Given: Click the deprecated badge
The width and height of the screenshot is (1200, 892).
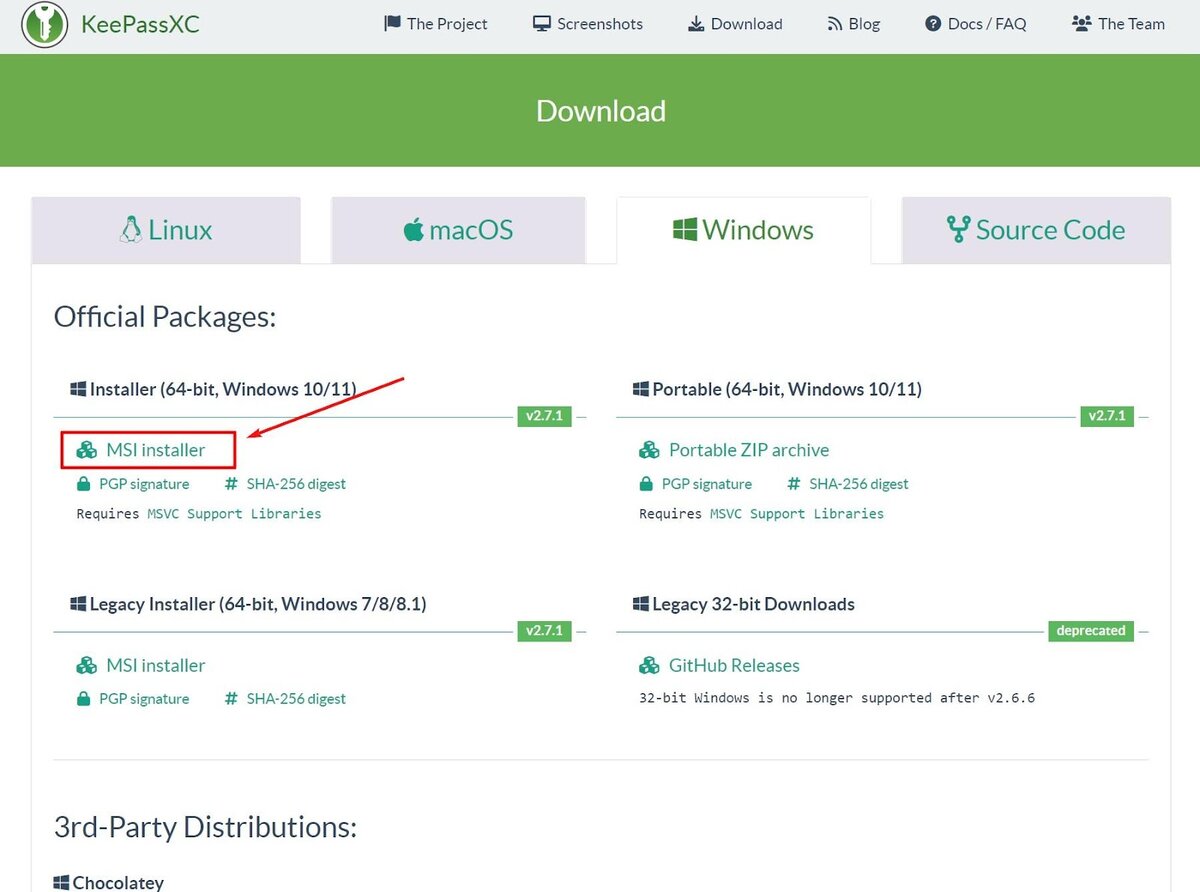Looking at the screenshot, I should click(x=1091, y=631).
